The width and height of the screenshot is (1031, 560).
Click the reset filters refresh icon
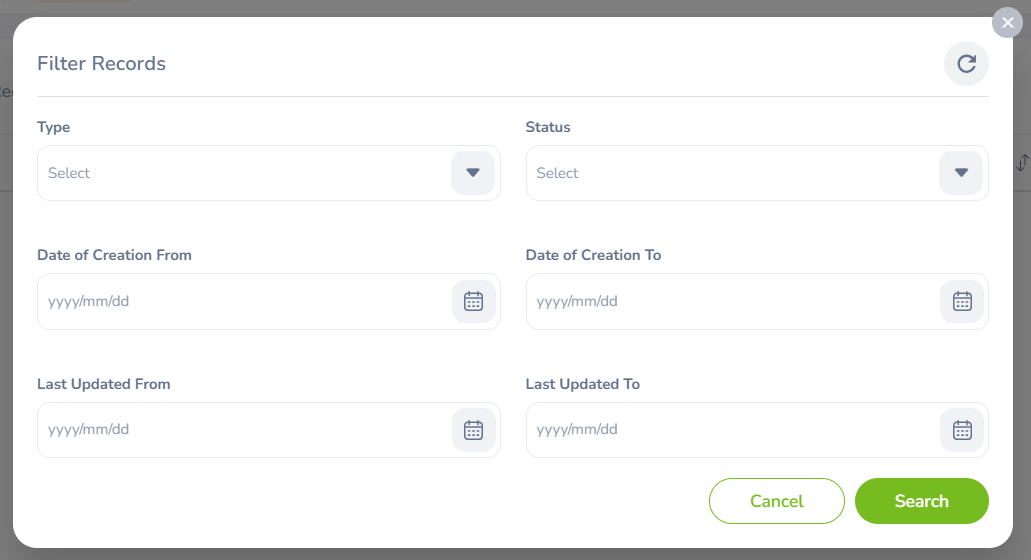966,64
